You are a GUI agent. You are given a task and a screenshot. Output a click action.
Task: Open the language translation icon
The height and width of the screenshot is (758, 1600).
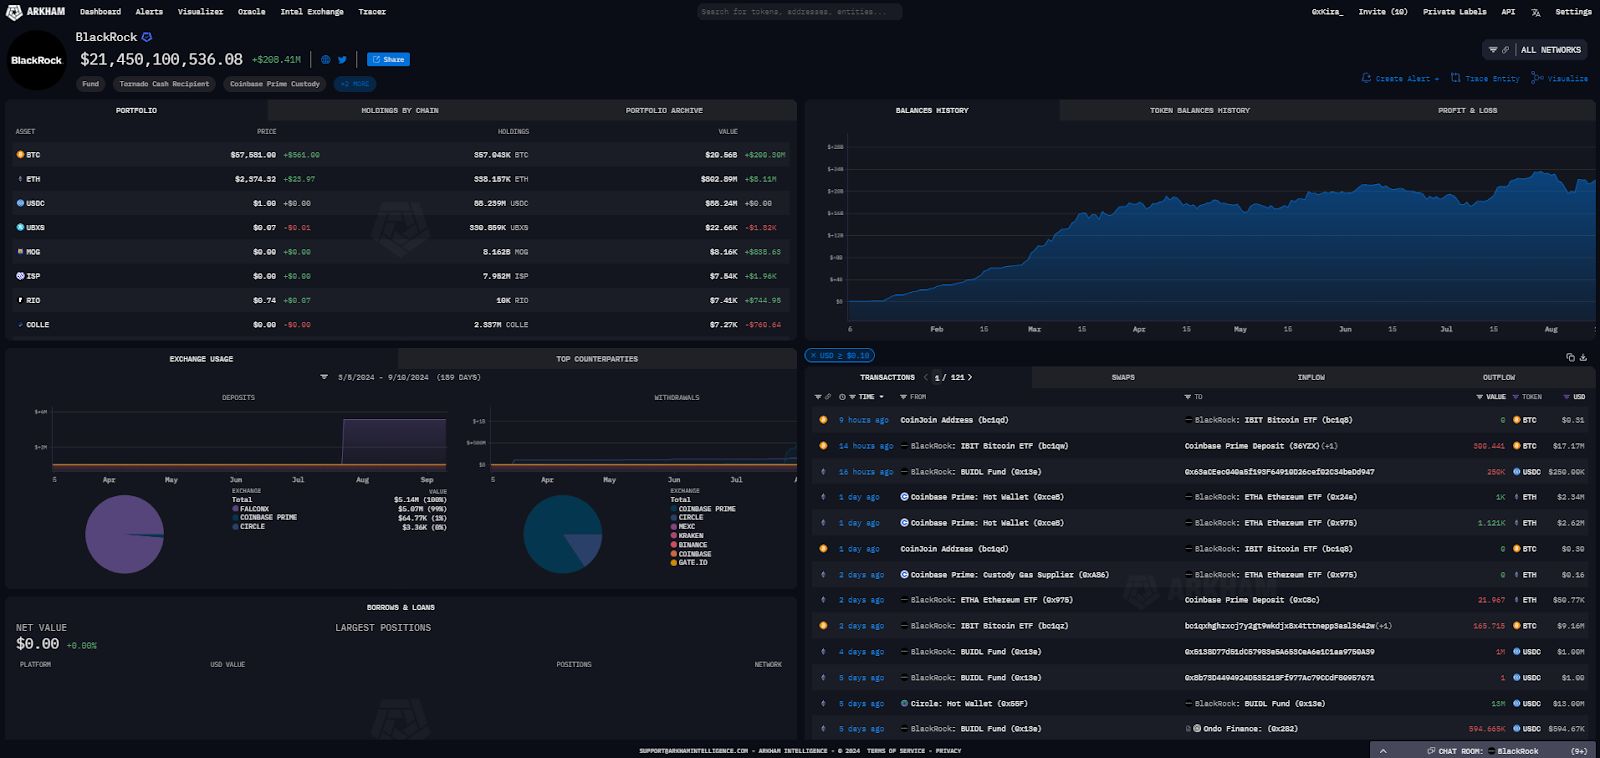coord(1535,12)
